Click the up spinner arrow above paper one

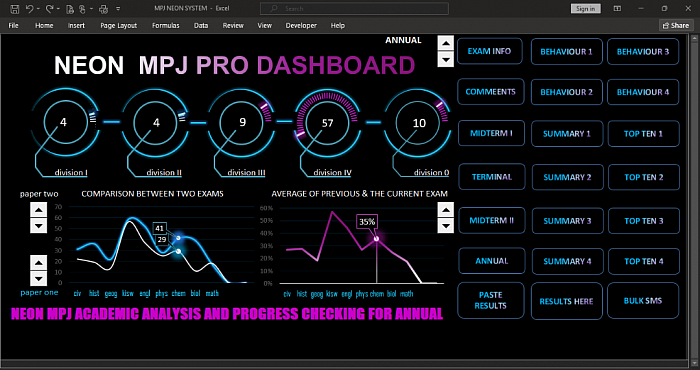click(x=38, y=262)
